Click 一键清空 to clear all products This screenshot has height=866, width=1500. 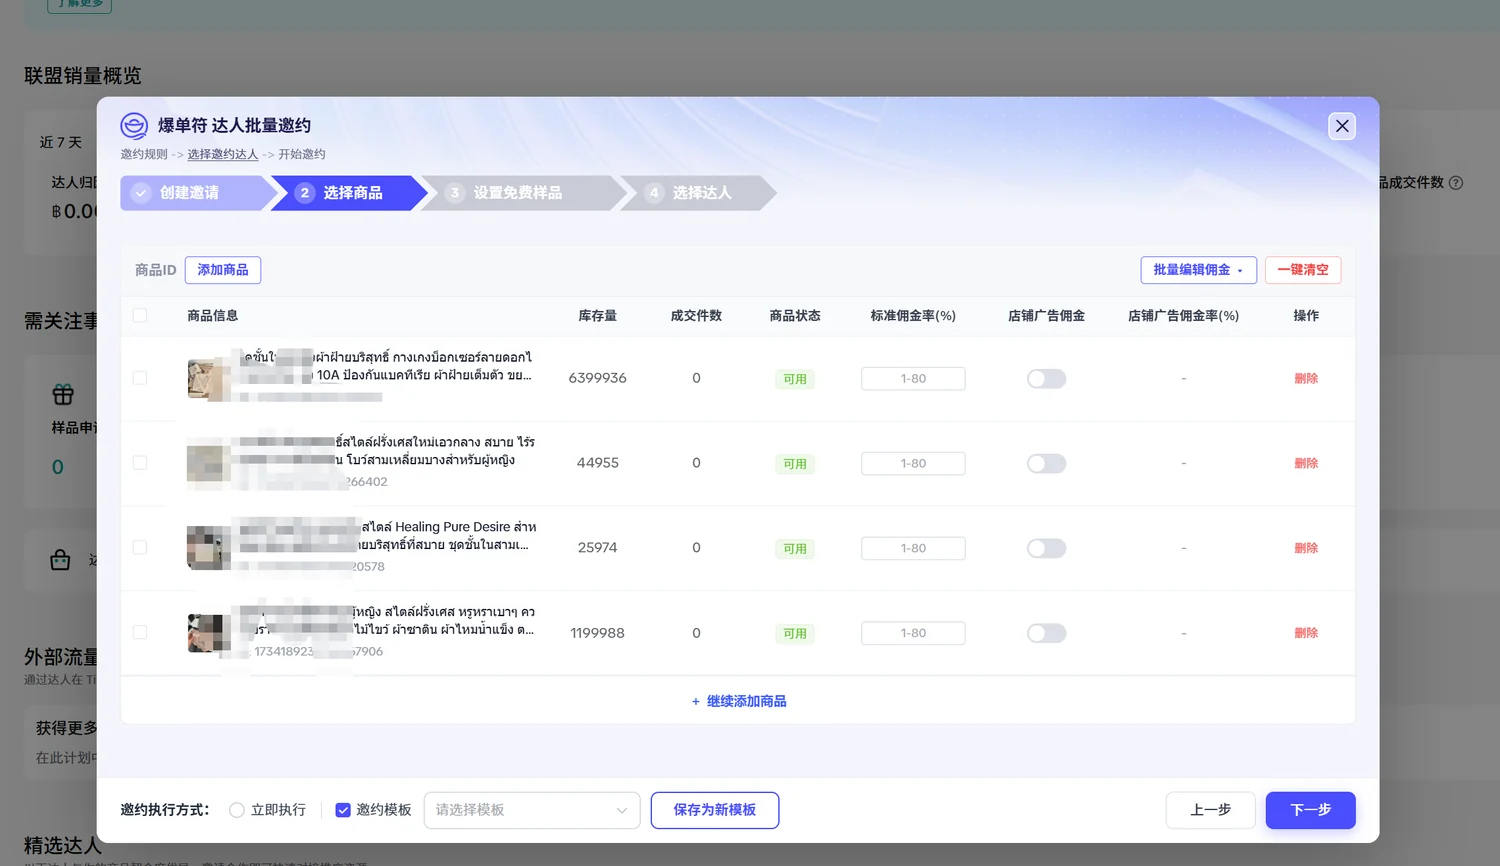click(x=1303, y=270)
